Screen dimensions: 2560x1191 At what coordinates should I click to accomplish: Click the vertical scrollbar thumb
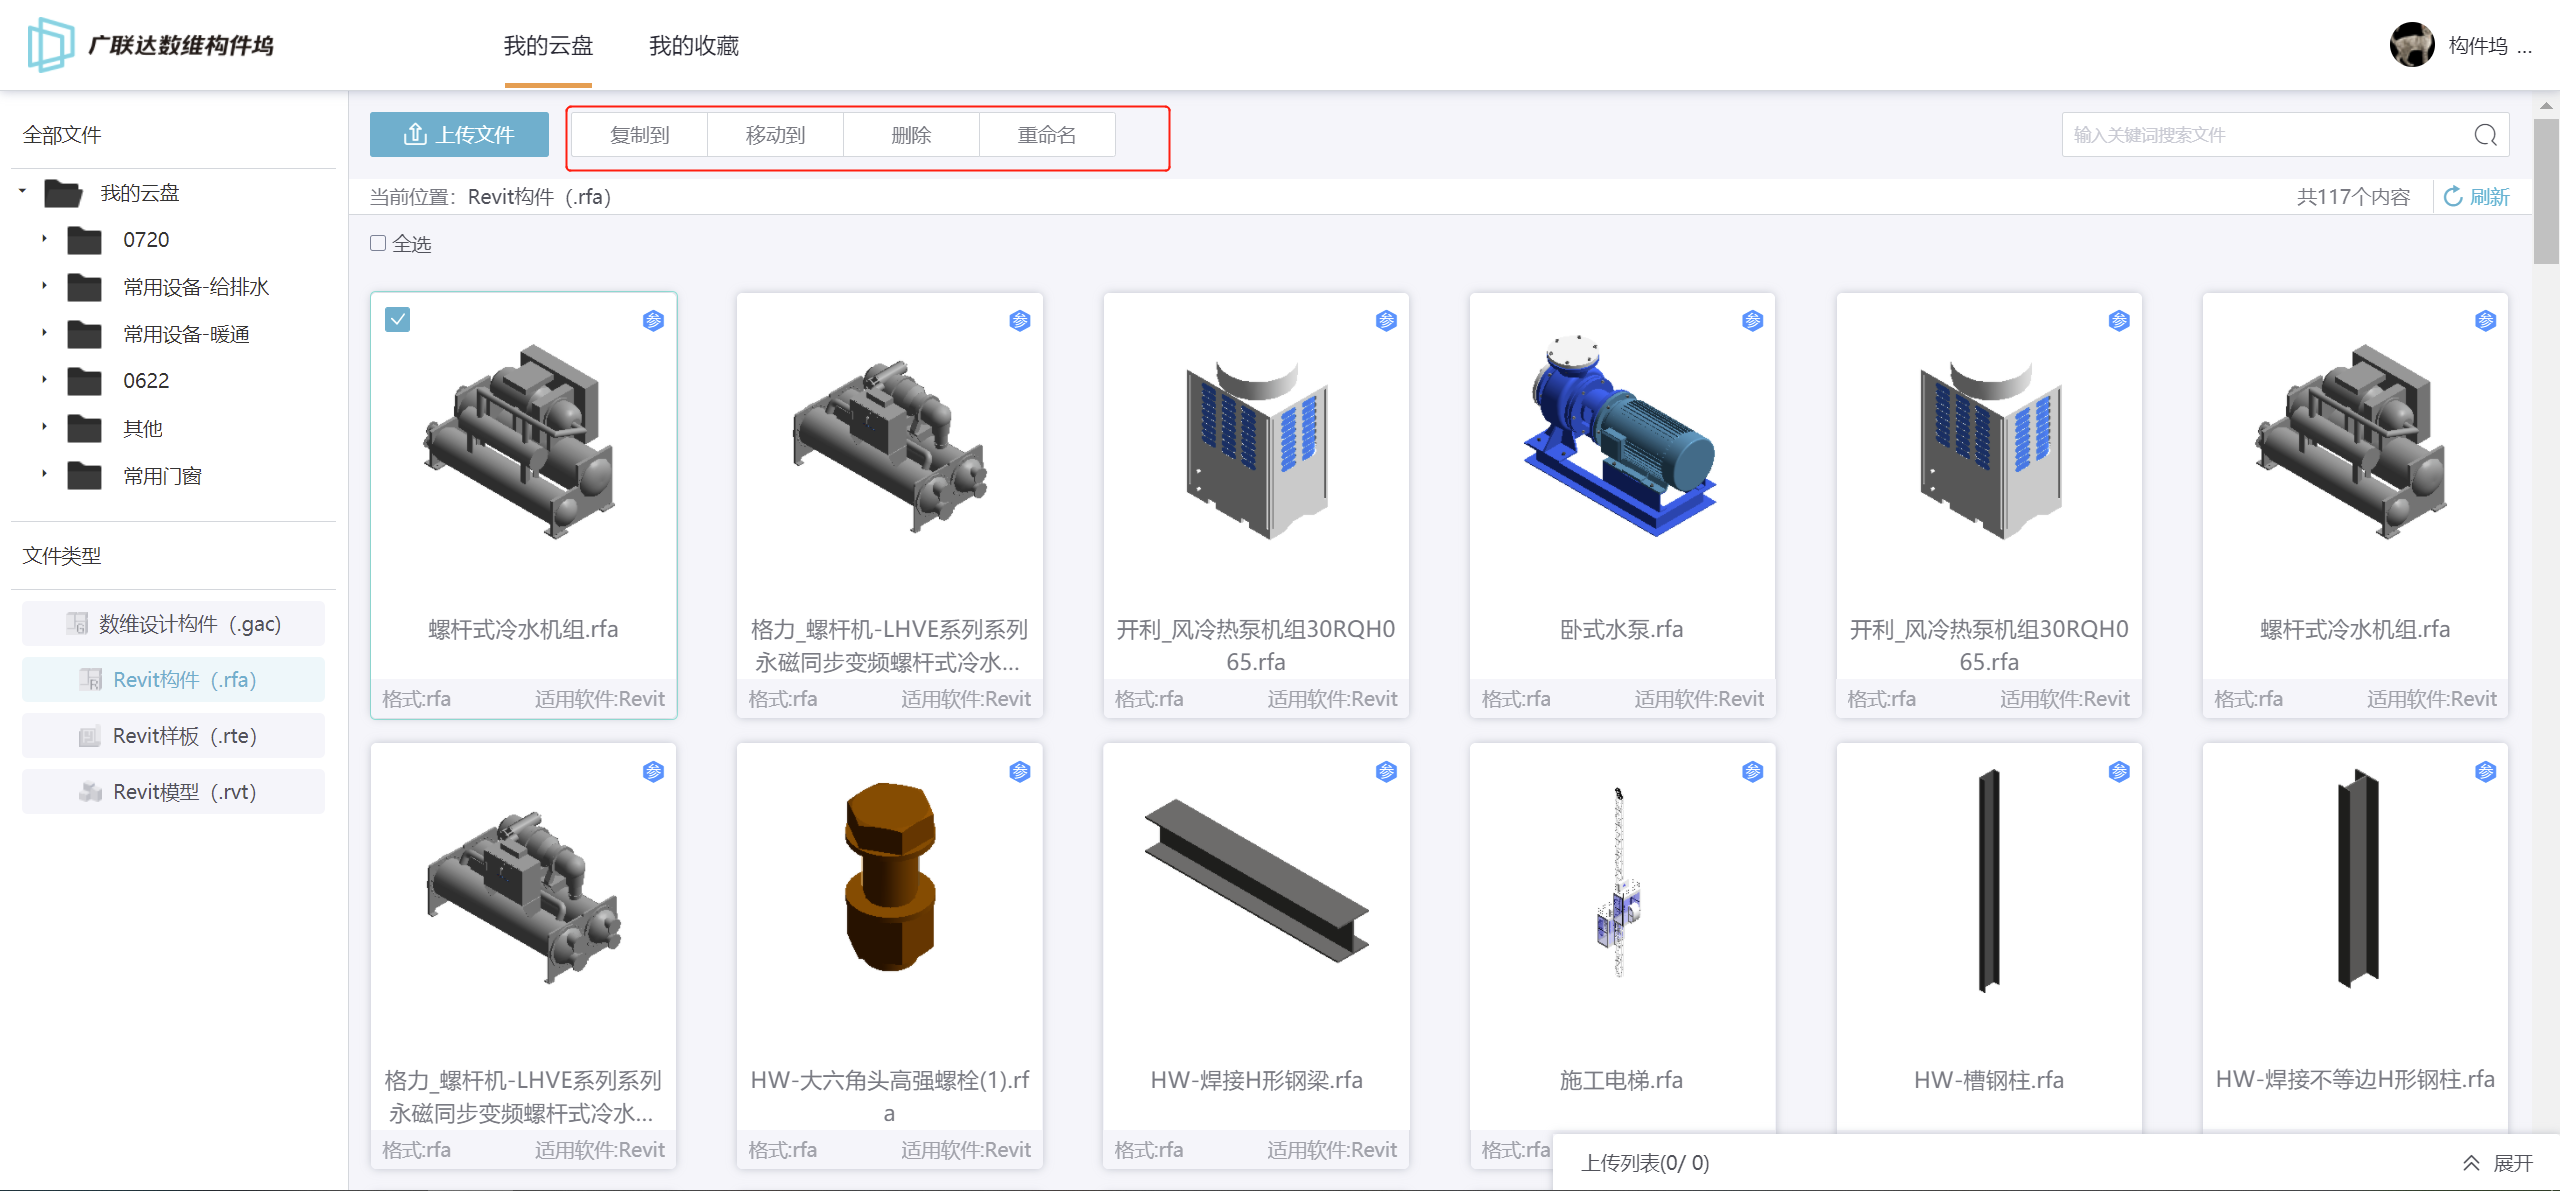coord(2546,190)
